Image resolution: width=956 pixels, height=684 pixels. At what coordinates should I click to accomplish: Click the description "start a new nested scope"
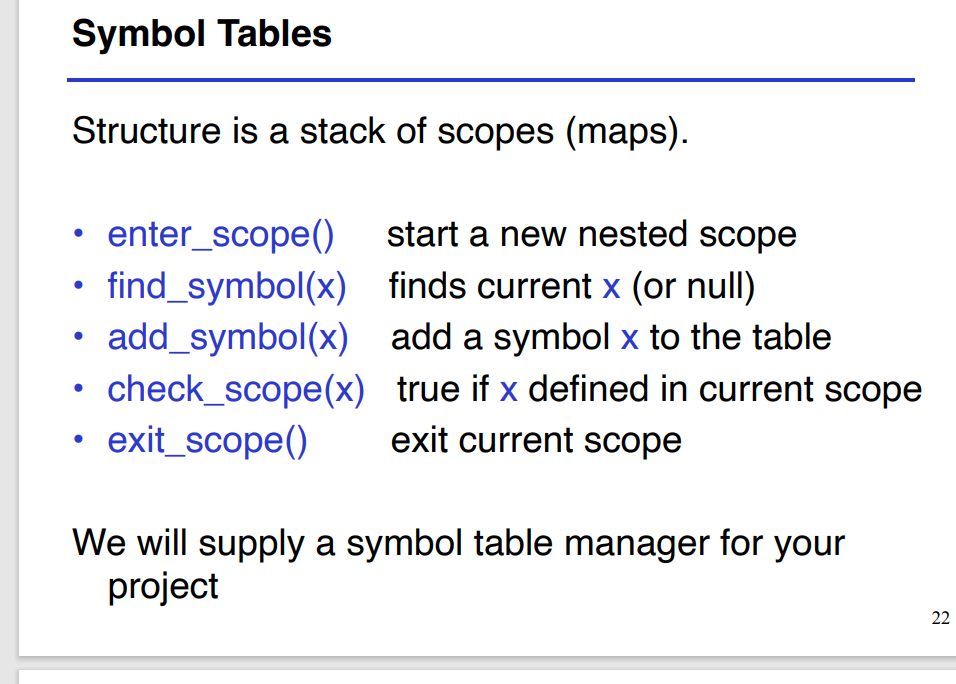591,235
